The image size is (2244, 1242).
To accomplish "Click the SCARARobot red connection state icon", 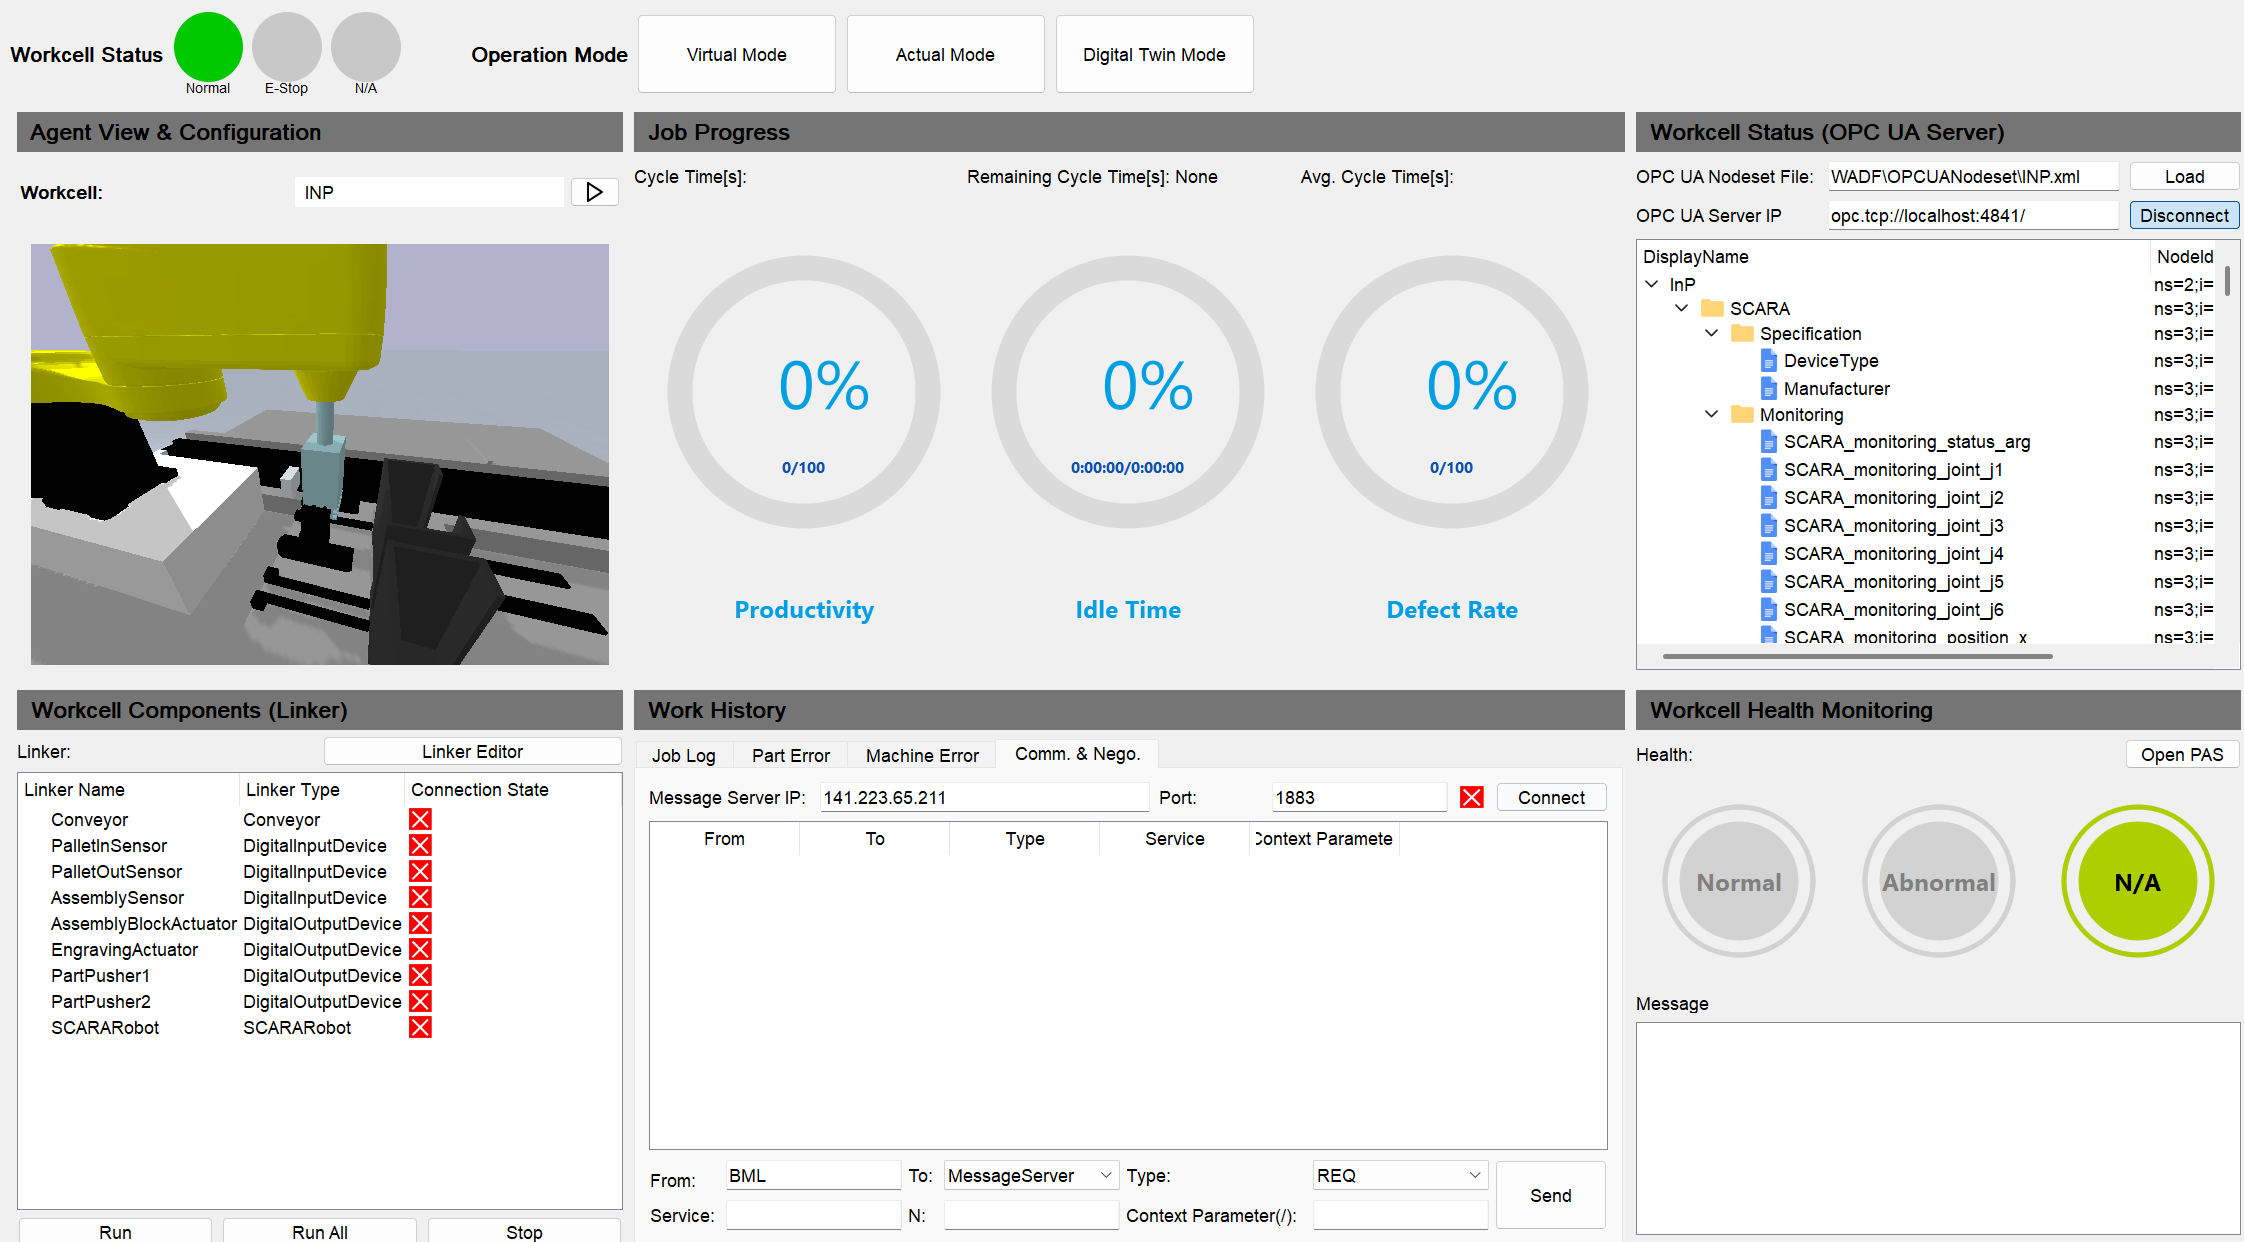I will tap(420, 1027).
